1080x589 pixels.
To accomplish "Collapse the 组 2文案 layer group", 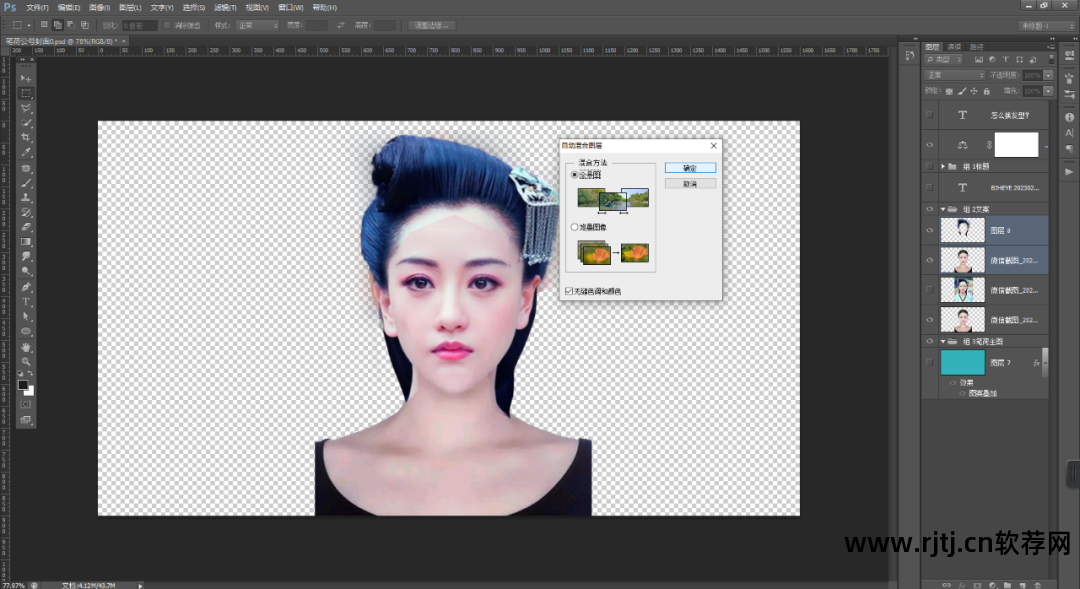I will (x=943, y=209).
